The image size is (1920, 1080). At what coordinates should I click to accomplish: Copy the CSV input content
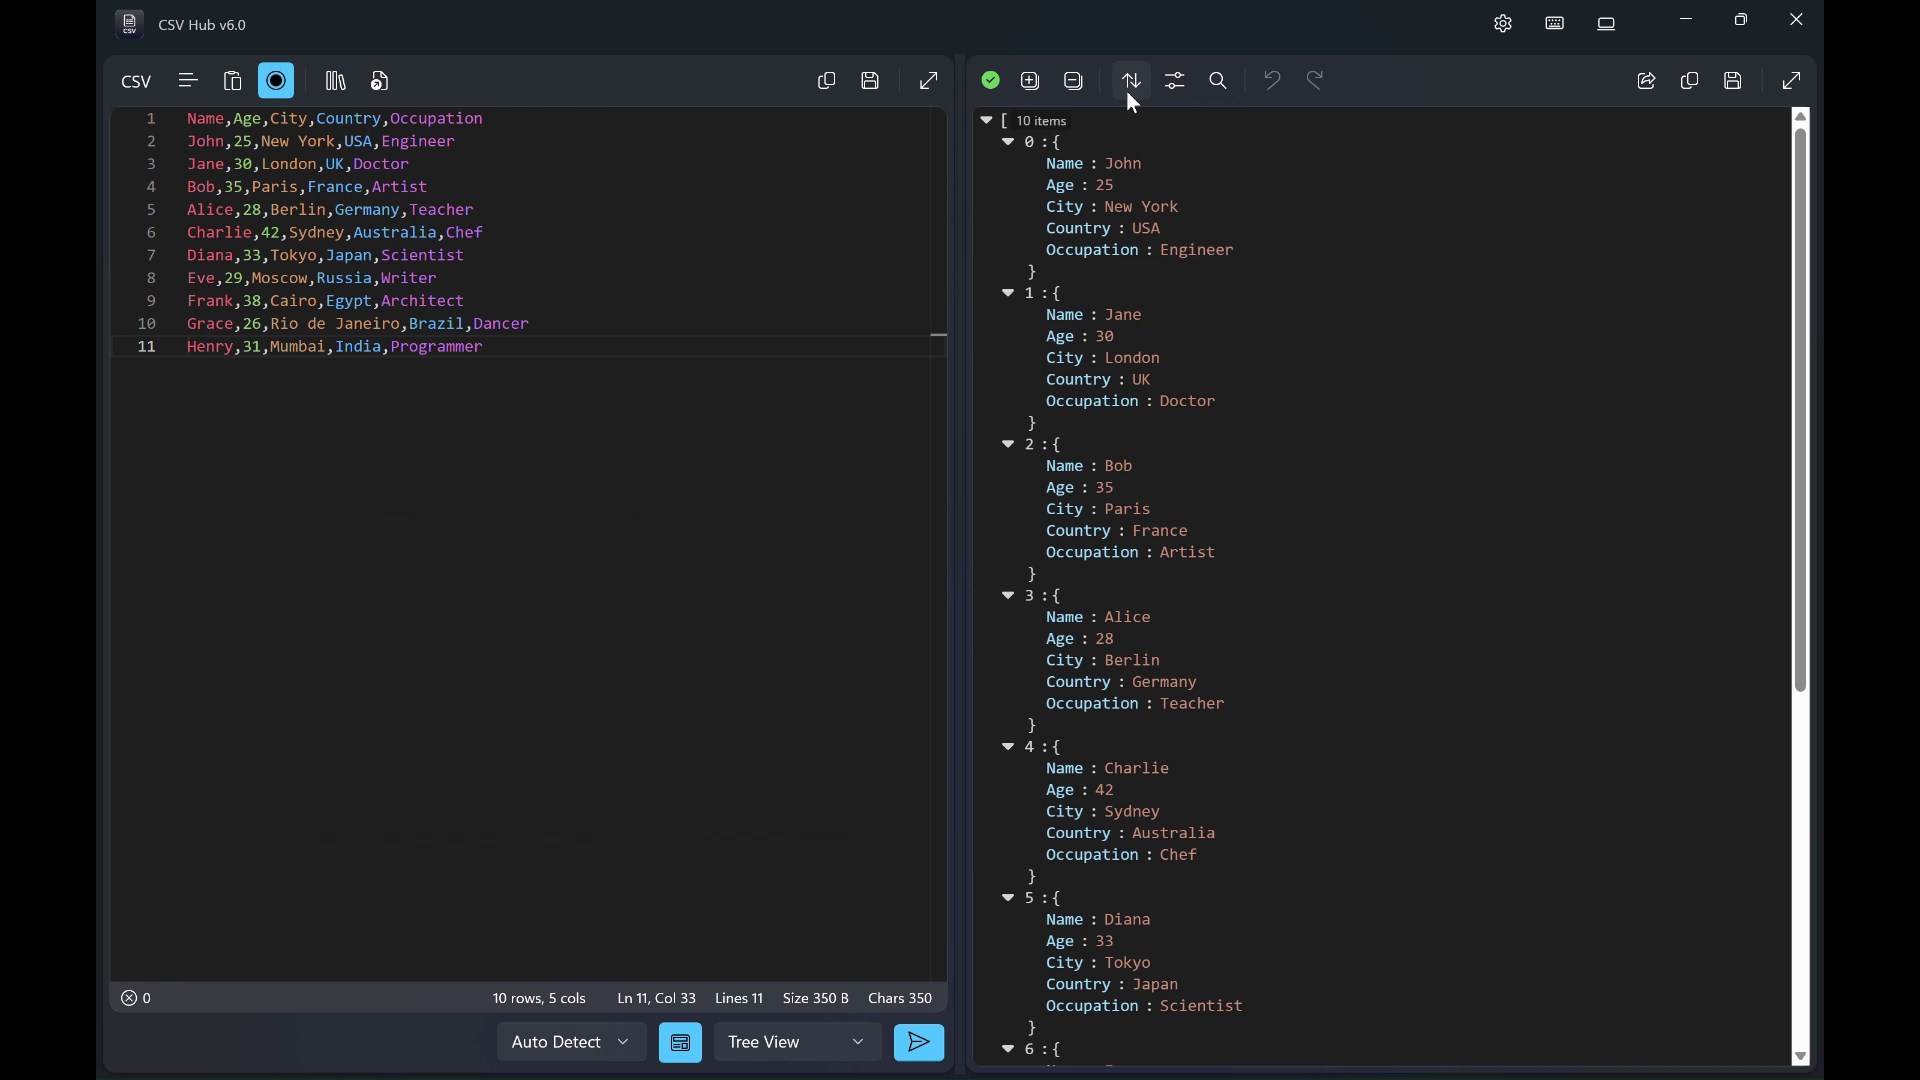point(828,81)
